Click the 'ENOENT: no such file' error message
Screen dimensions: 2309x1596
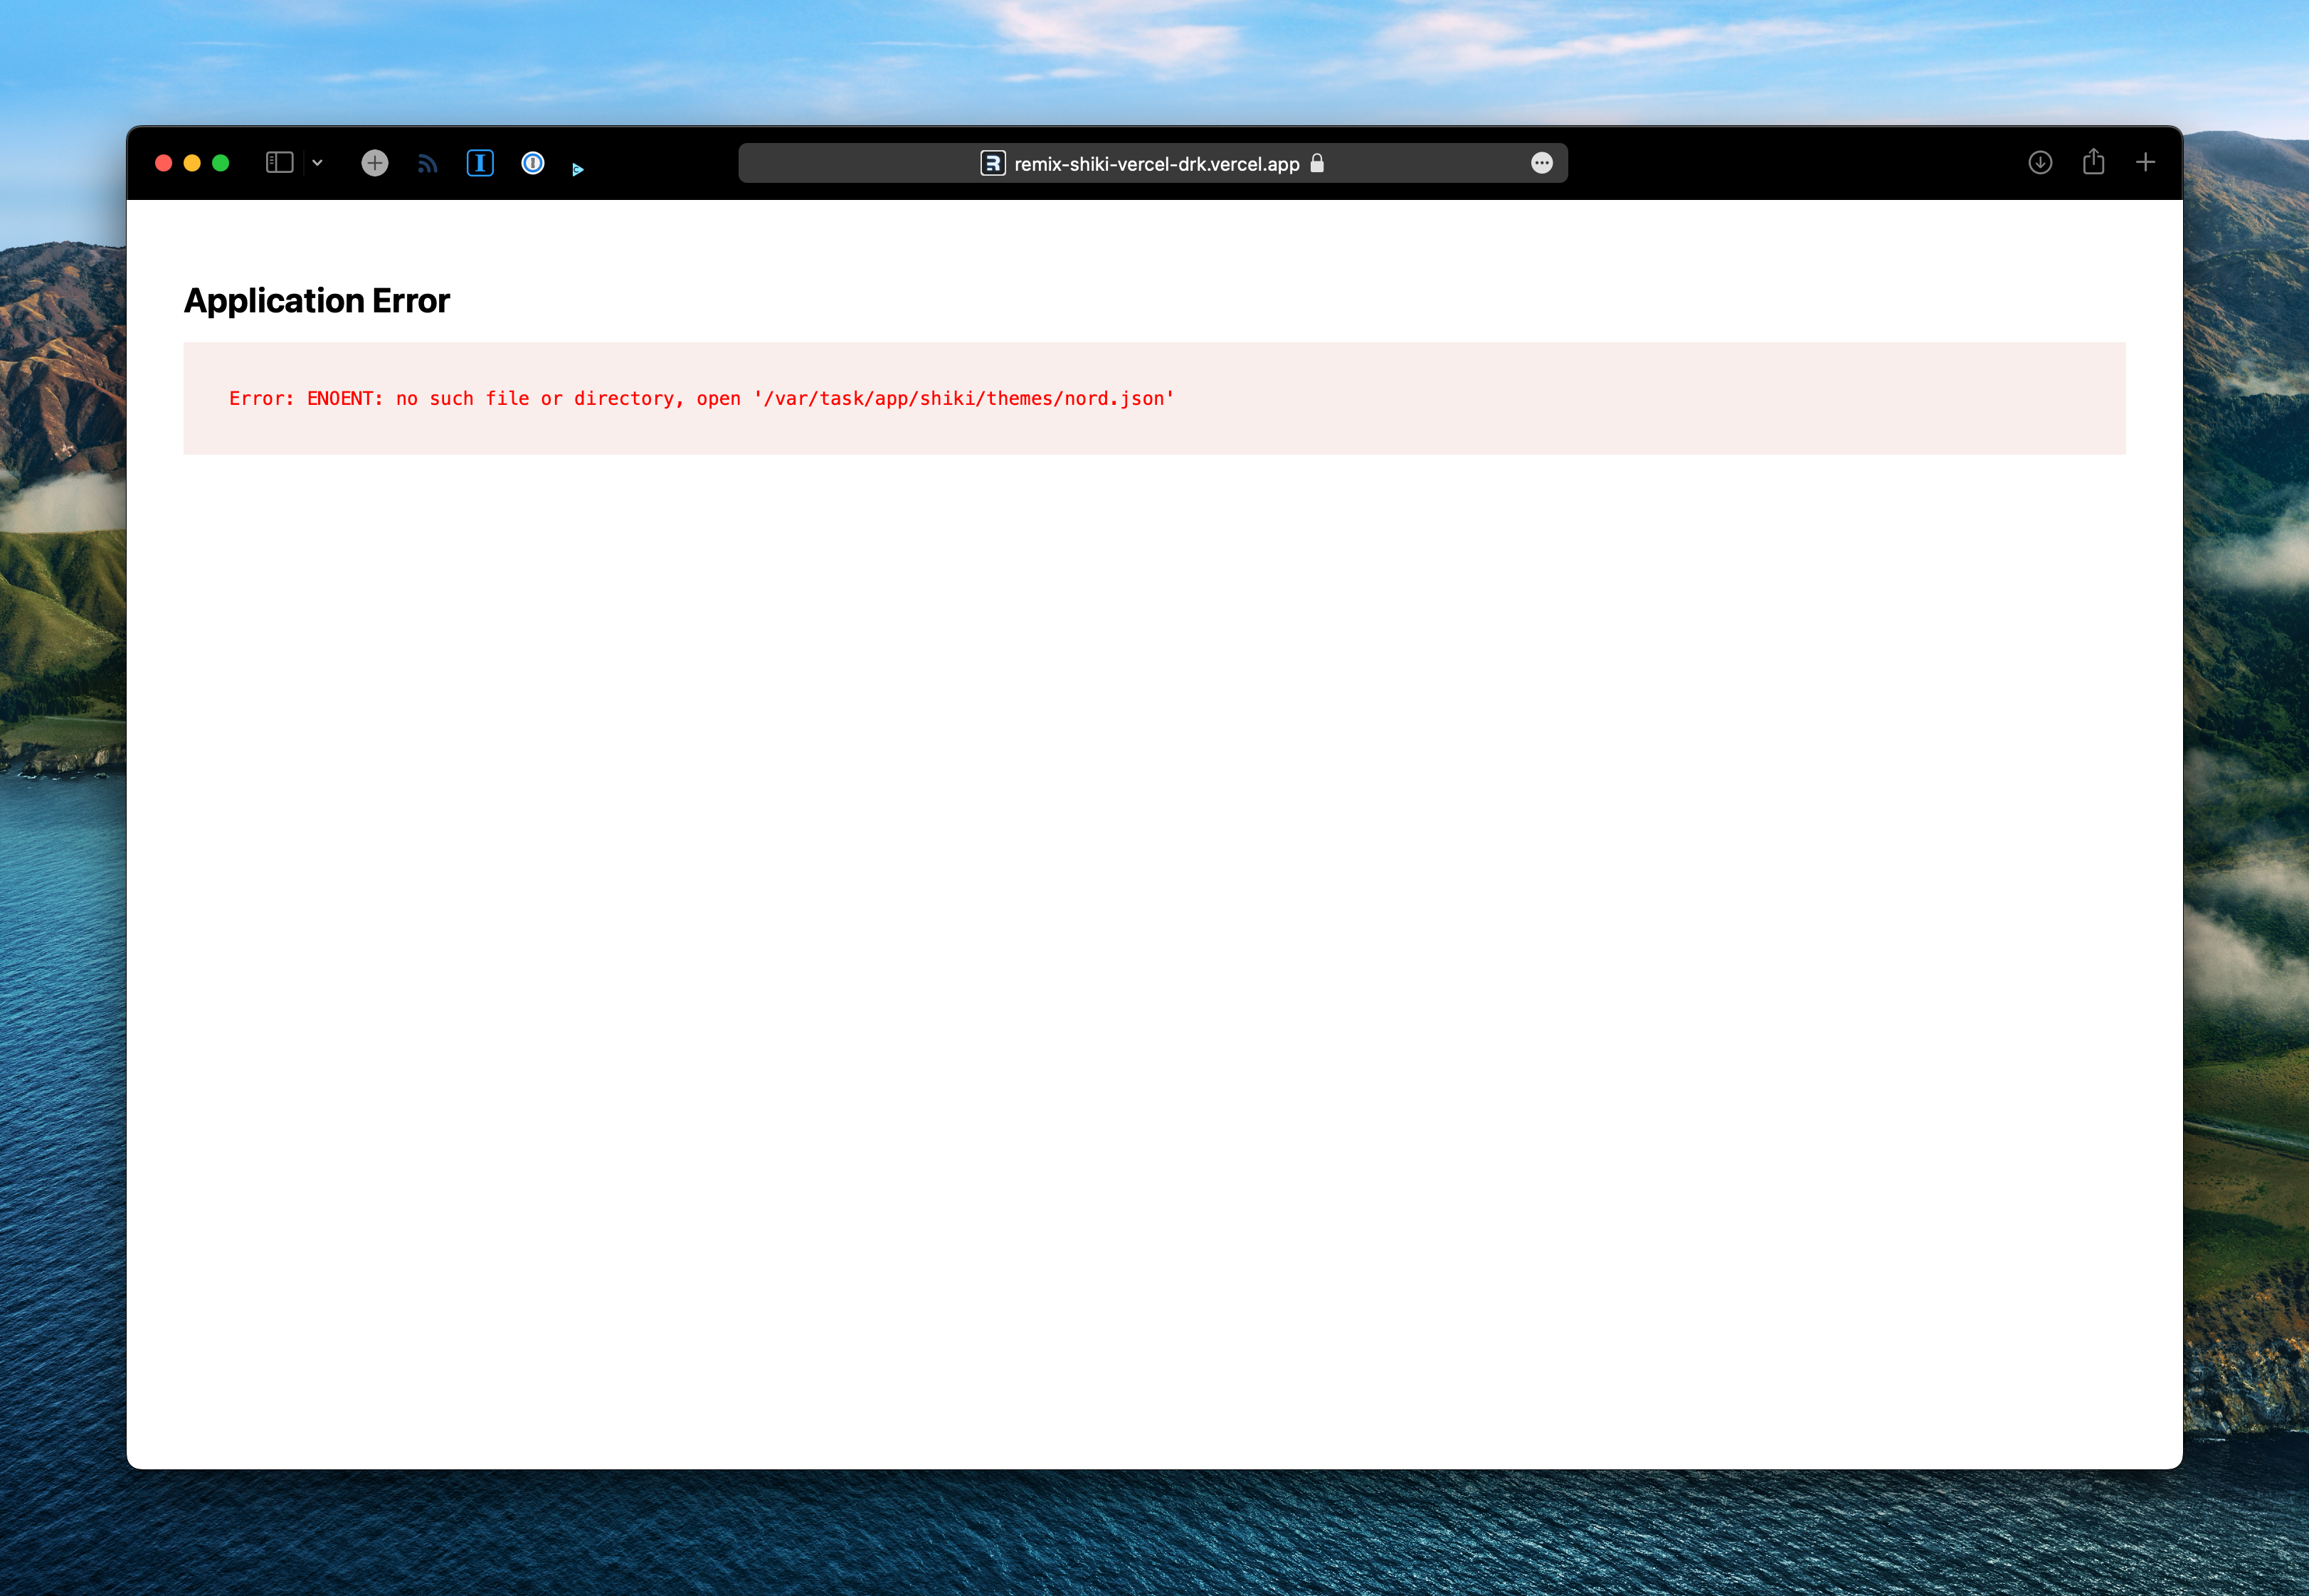(x=702, y=399)
